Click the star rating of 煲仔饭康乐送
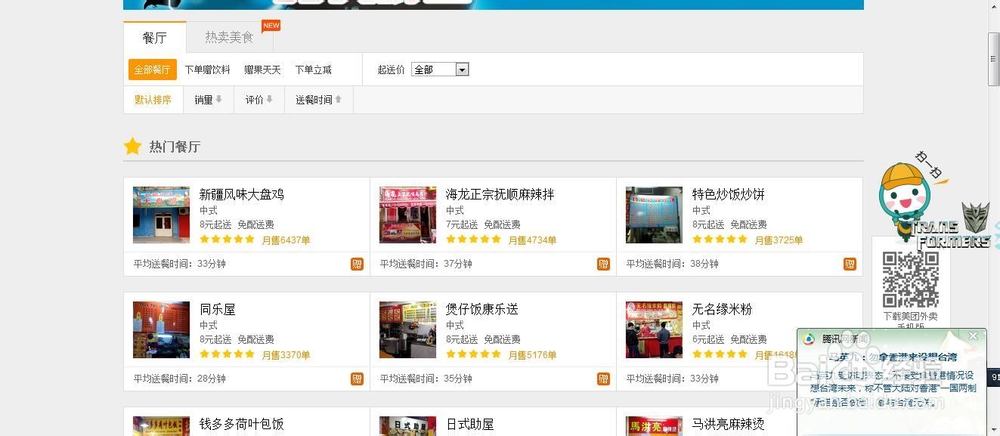1000x436 pixels. coord(473,354)
